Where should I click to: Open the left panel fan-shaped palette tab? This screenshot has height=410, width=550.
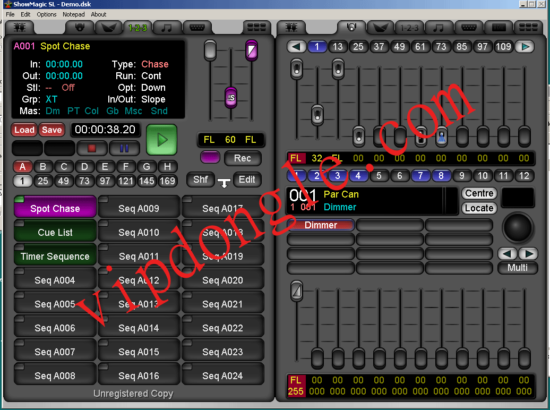(x=108, y=27)
